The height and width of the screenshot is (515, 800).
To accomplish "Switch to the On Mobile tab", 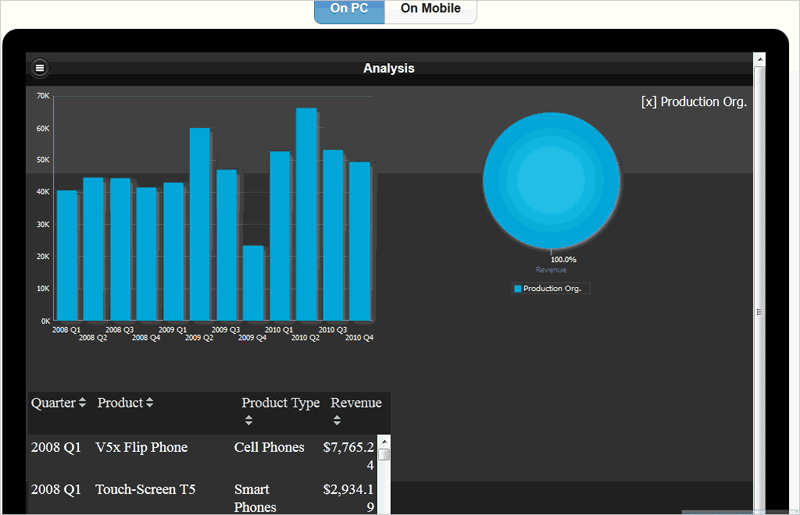I will [x=431, y=11].
